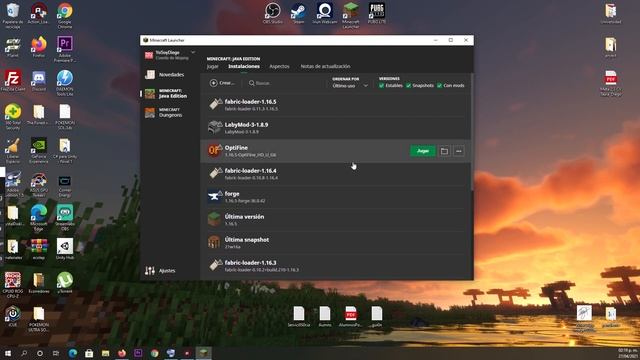Open the Task View taskbar button

(56, 353)
